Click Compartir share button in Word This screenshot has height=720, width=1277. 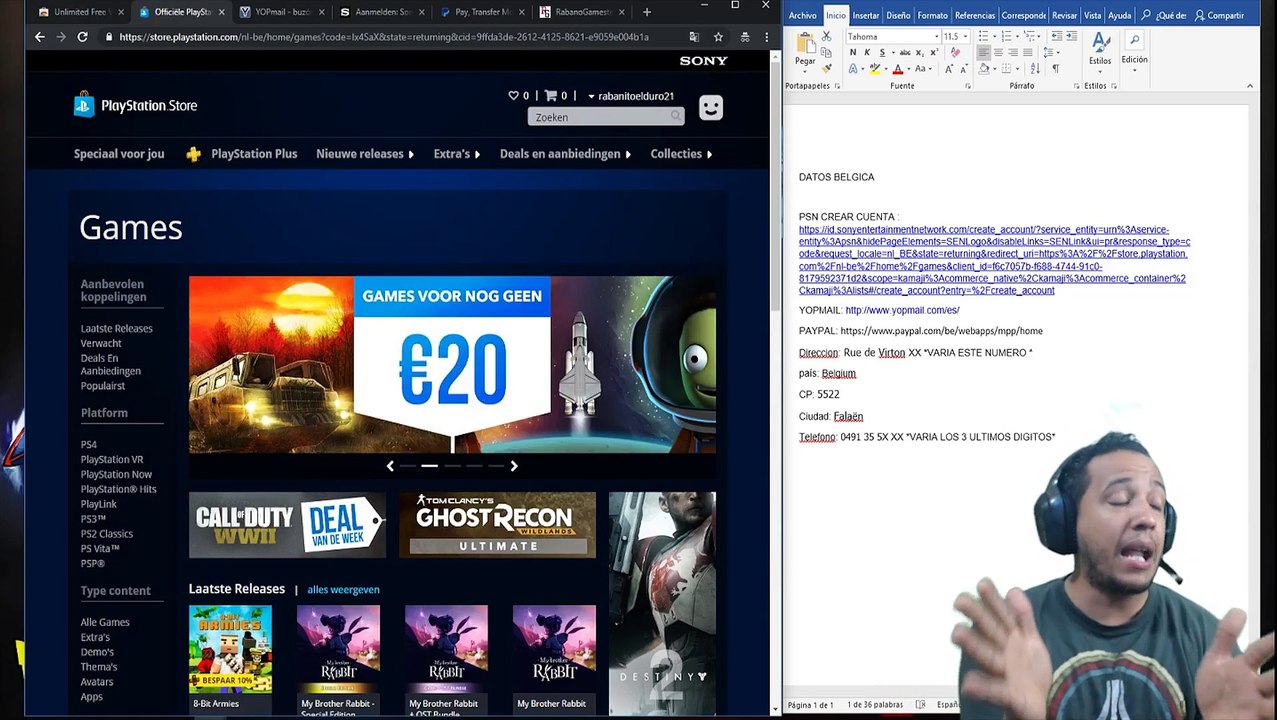(1219, 15)
